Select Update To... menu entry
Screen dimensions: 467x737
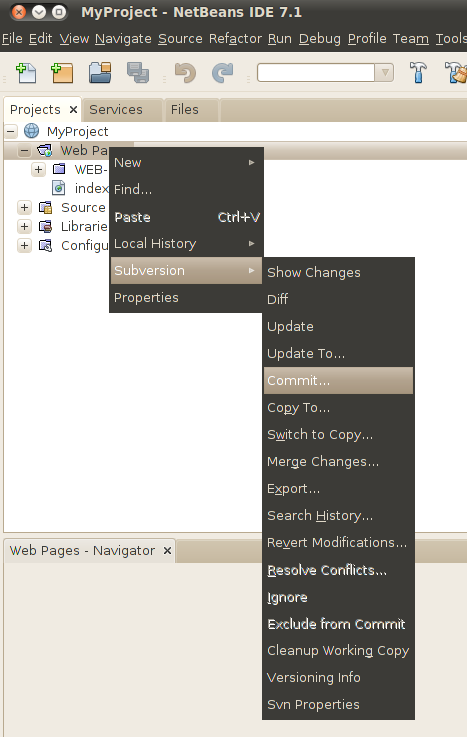click(338, 353)
